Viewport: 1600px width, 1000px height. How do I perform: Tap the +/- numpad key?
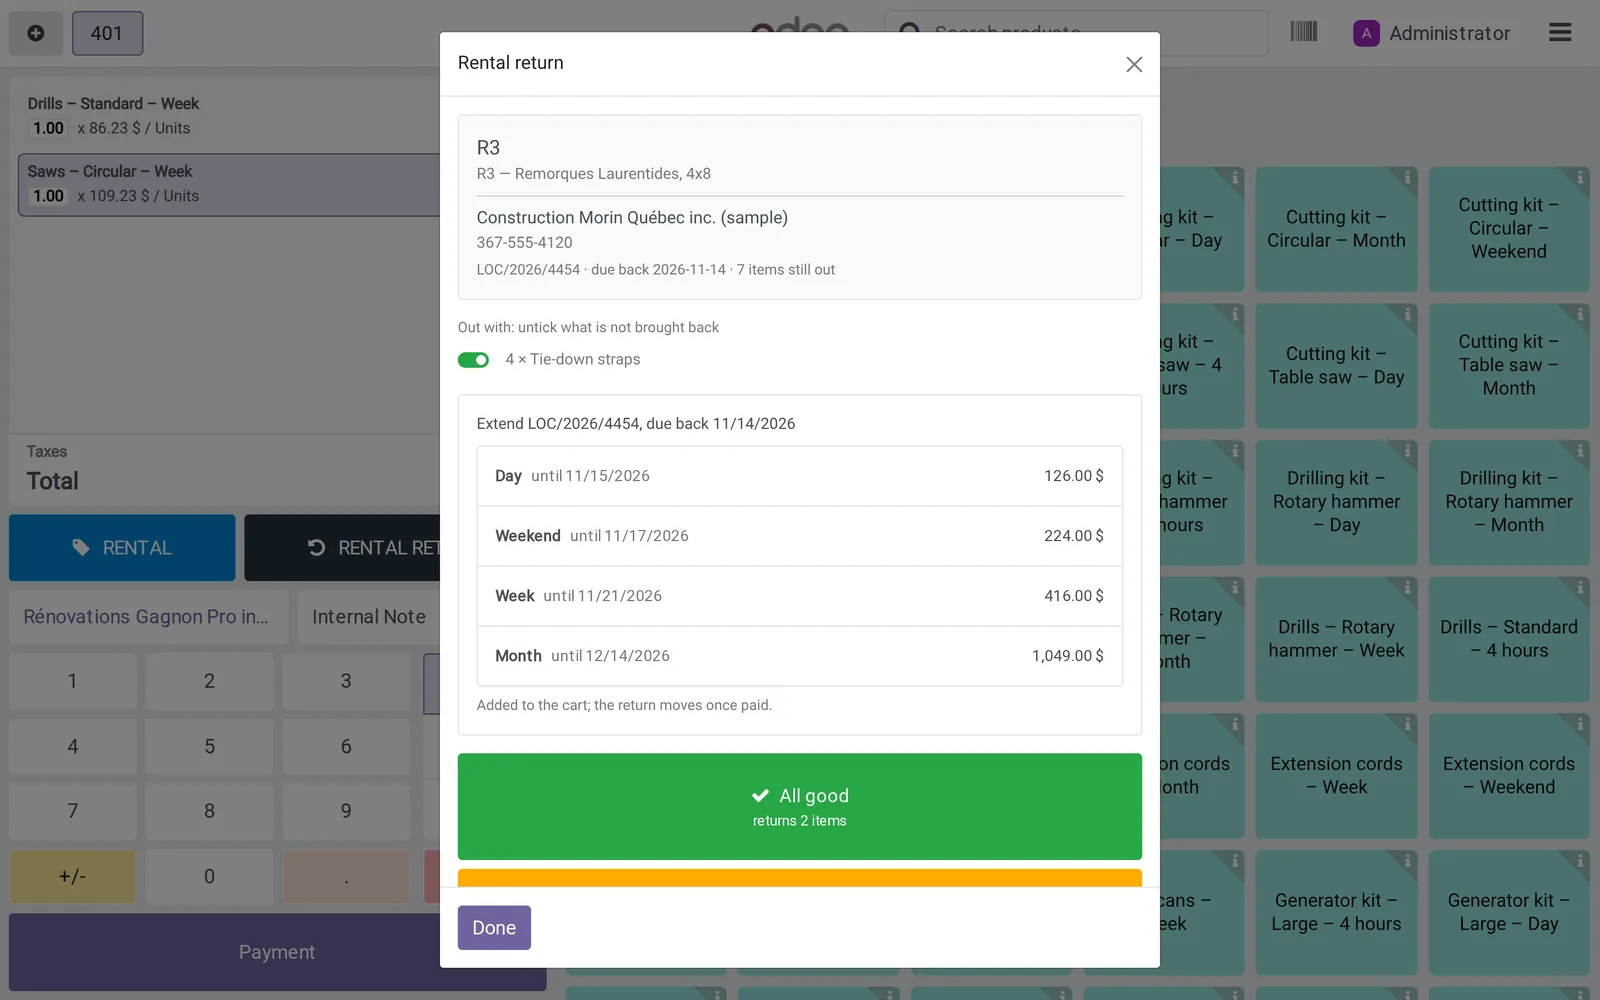point(73,876)
